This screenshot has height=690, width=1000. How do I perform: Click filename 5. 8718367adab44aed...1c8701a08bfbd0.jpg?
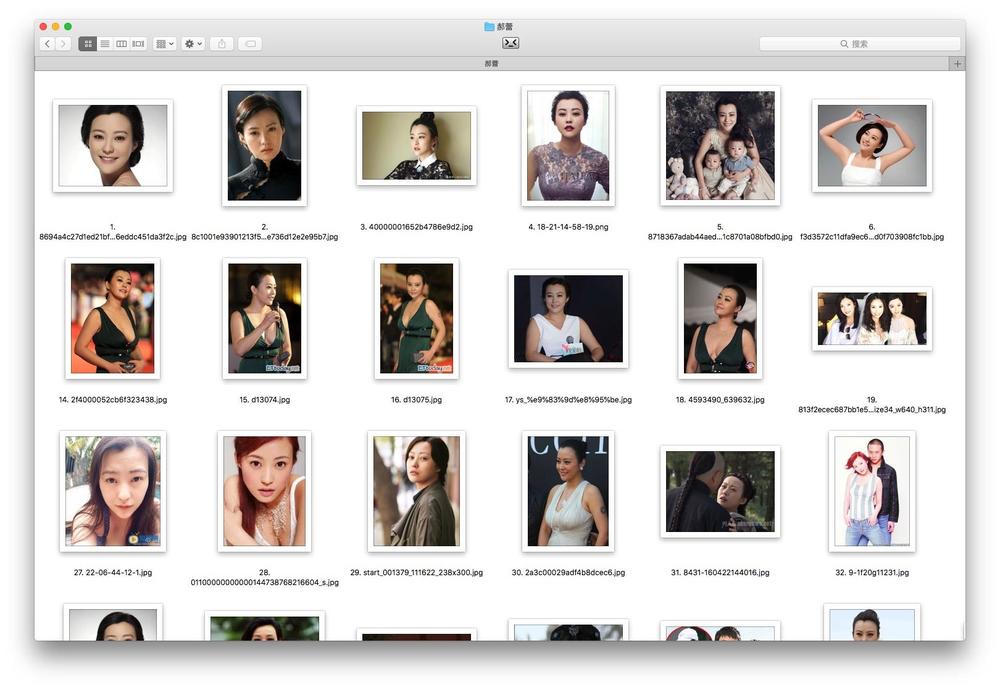[720, 231]
